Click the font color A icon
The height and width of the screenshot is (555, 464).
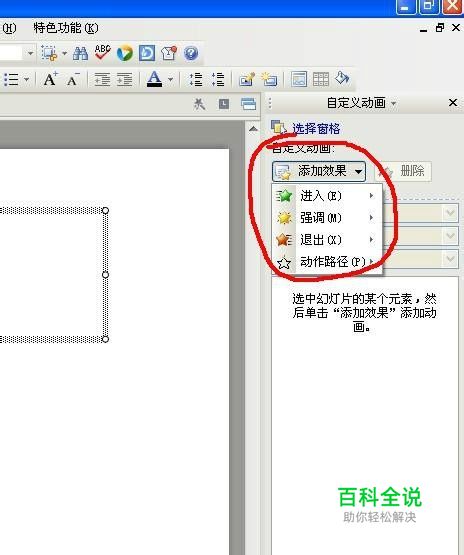tap(154, 79)
